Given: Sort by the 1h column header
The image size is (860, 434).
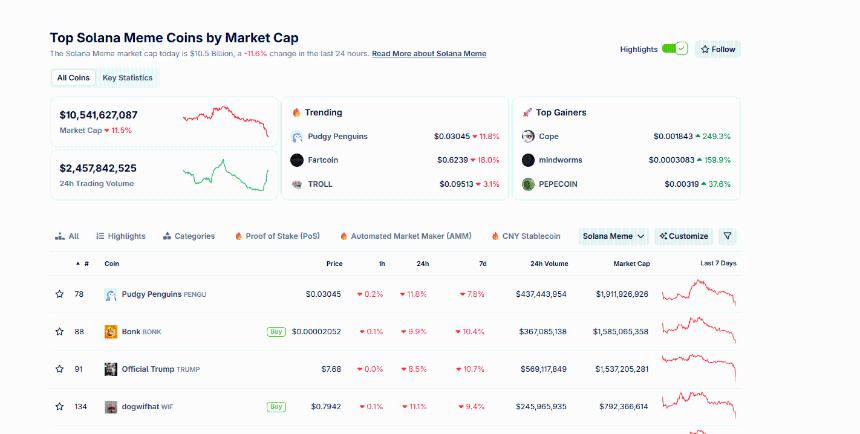Looking at the screenshot, I should [382, 264].
